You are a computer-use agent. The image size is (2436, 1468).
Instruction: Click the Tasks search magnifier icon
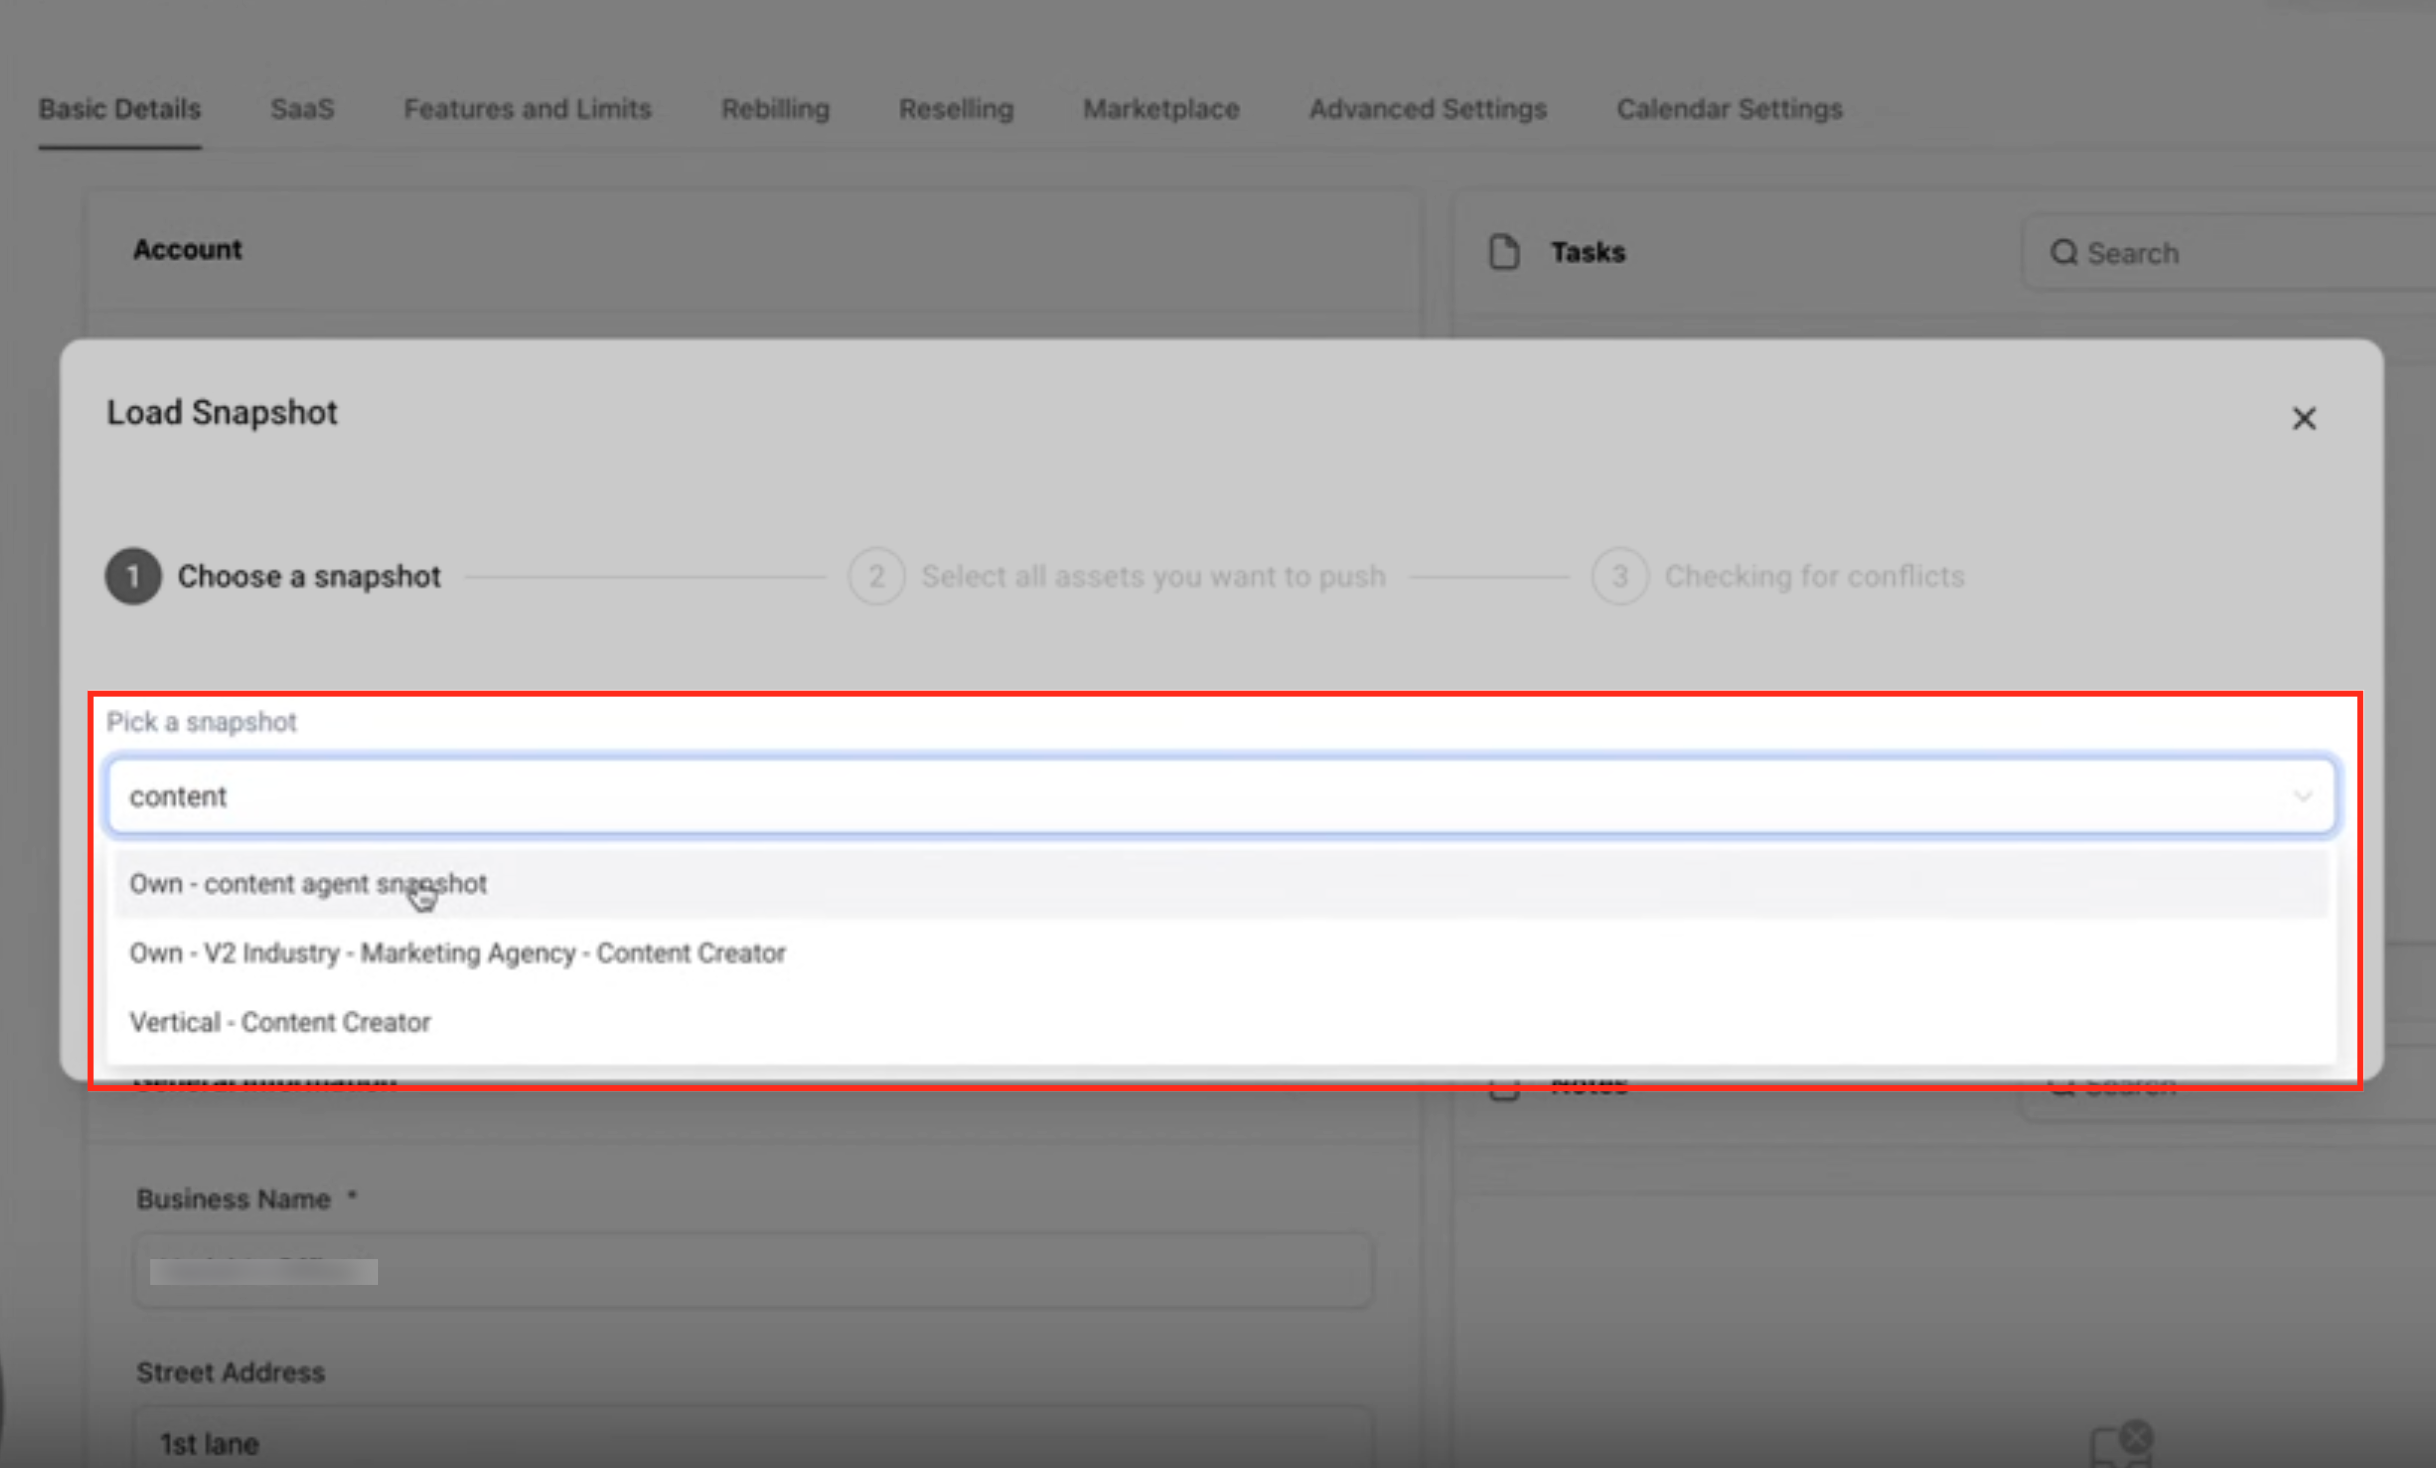point(2063,253)
